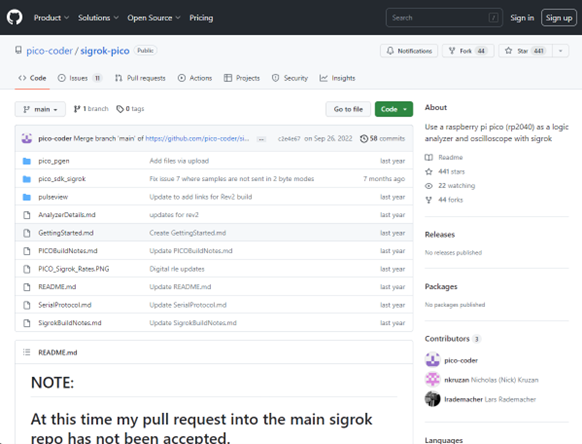Open the Contributors heading link
The width and height of the screenshot is (582, 444).
pyautogui.click(x=452, y=339)
